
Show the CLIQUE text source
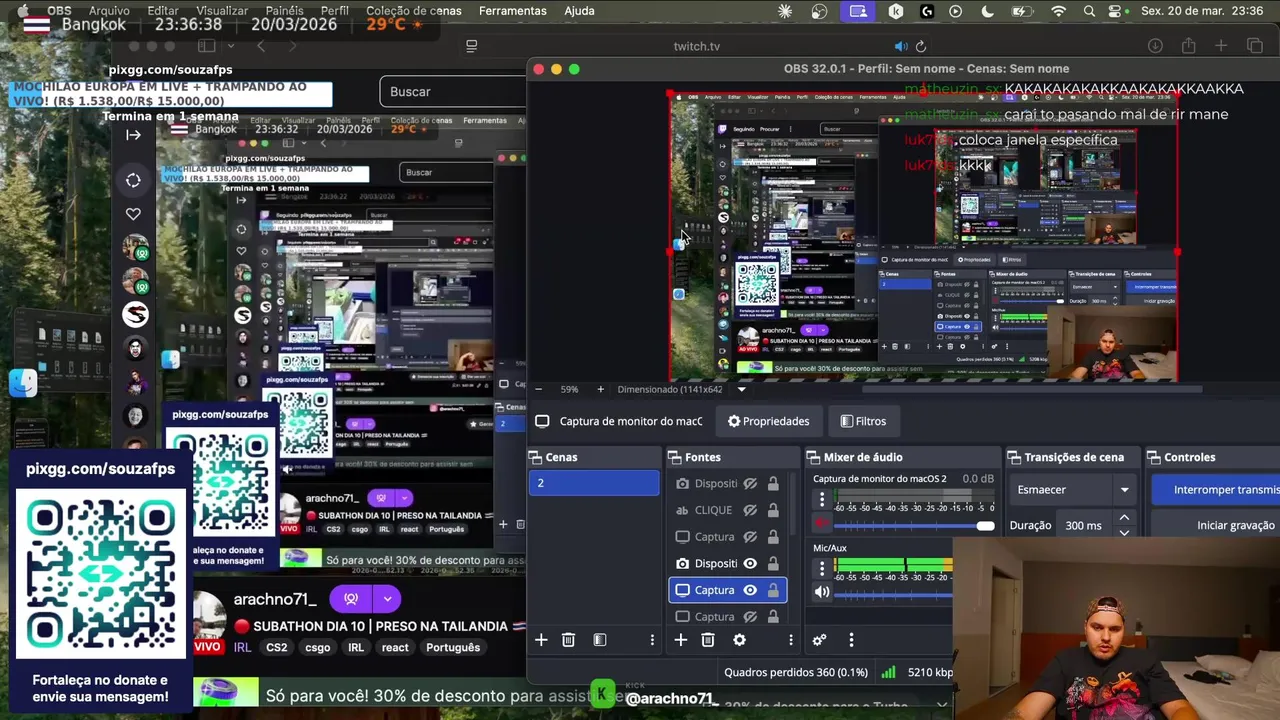750,510
